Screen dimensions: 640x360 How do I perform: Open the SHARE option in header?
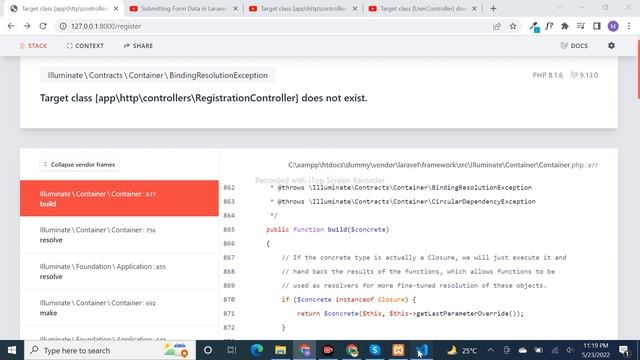click(x=138, y=46)
